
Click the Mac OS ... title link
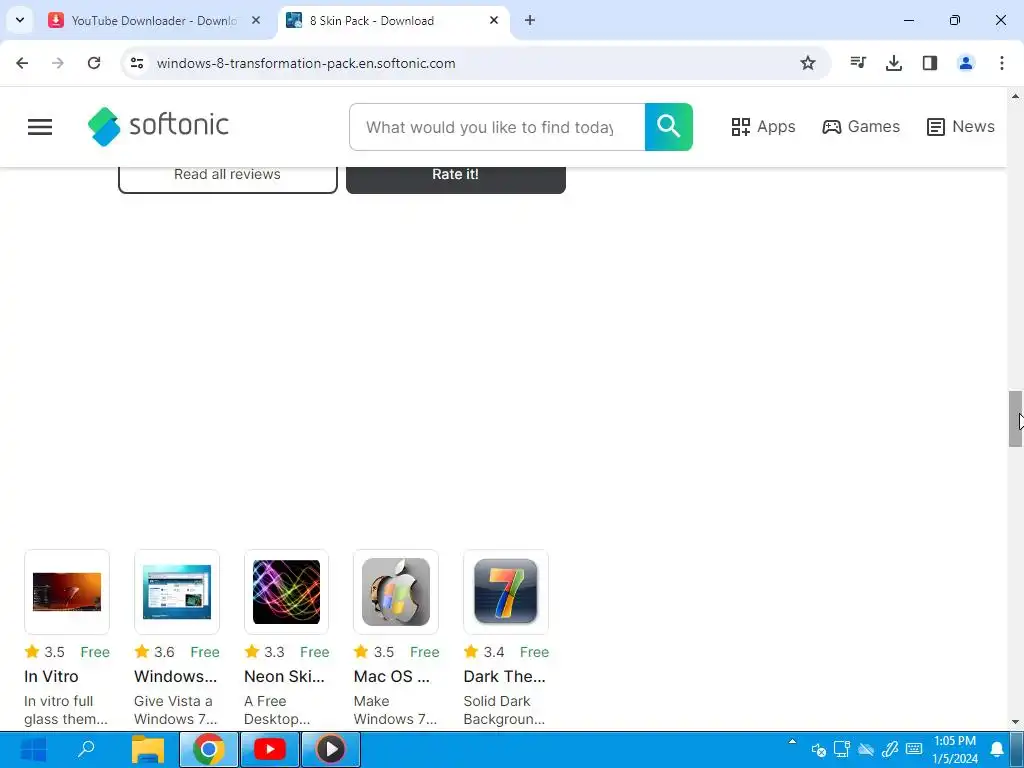coord(392,677)
